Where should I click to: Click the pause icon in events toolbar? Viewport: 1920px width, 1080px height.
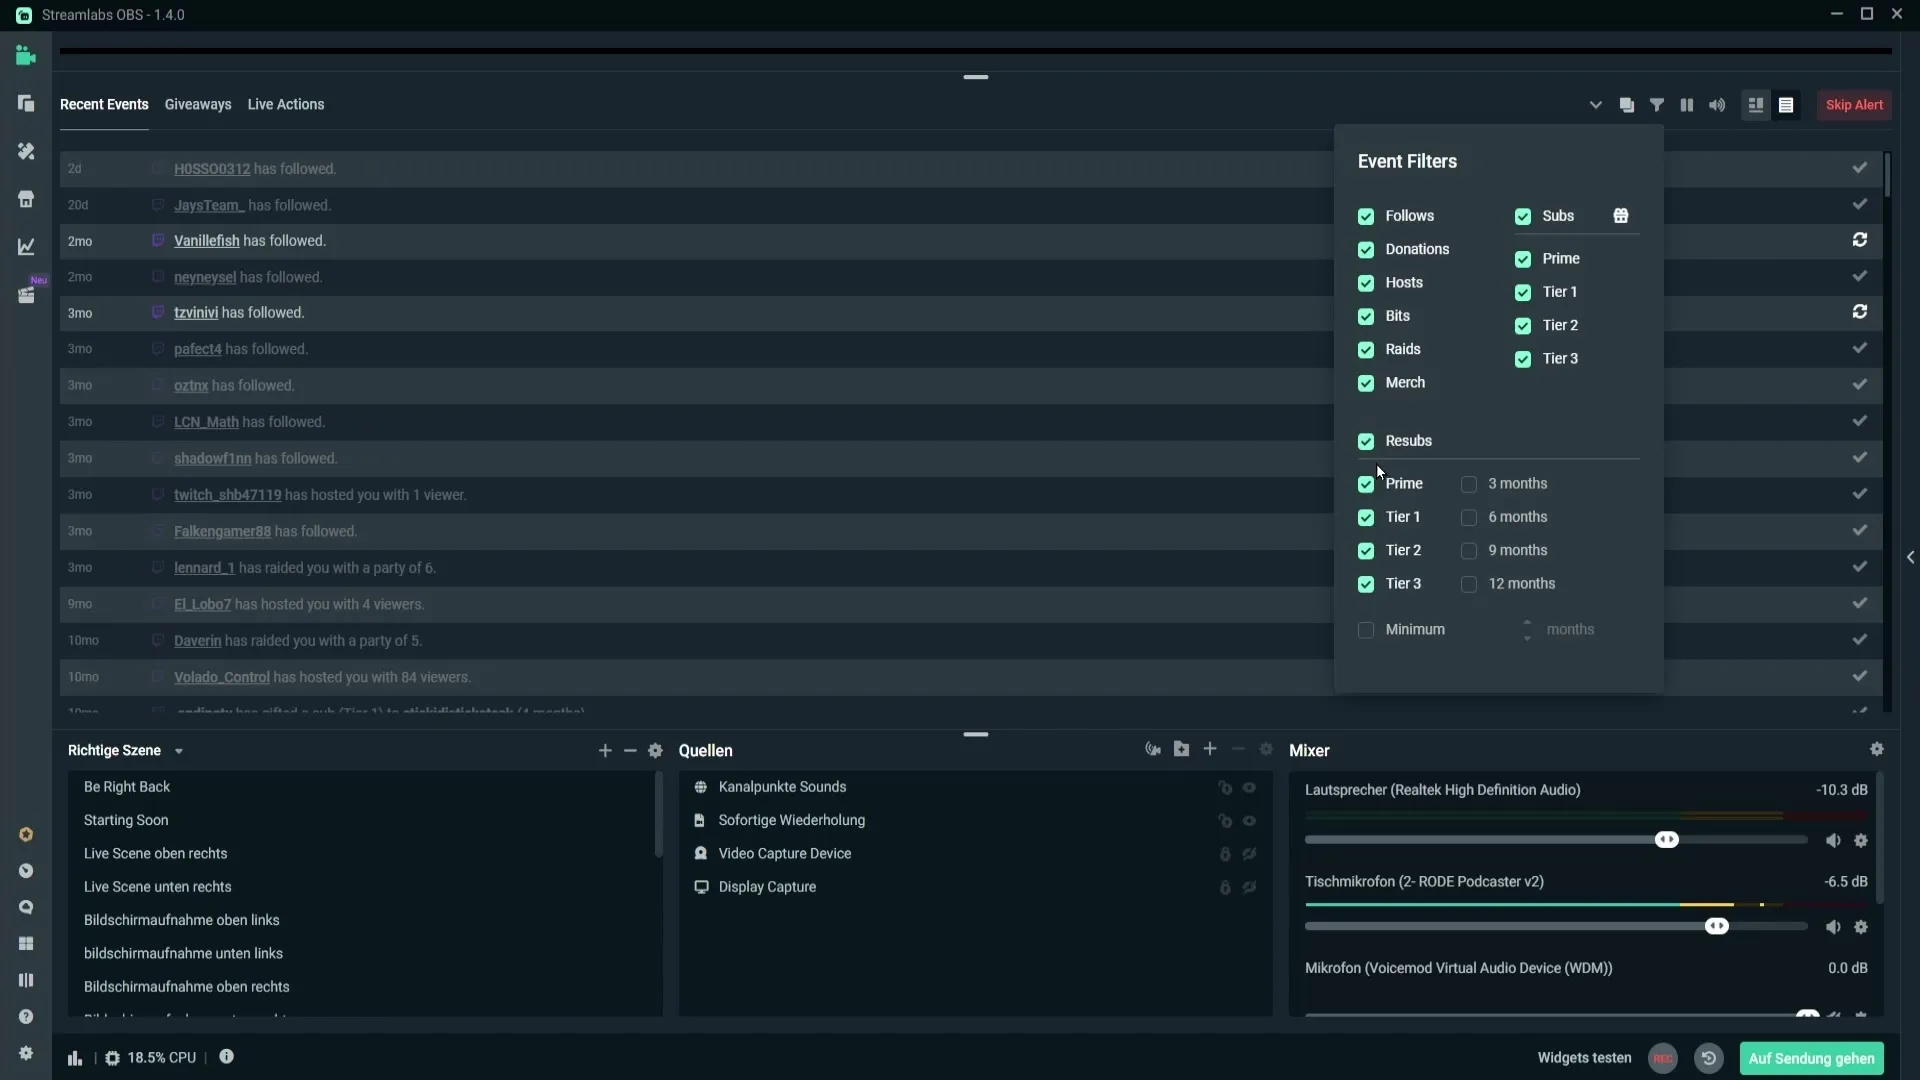coord(1687,104)
